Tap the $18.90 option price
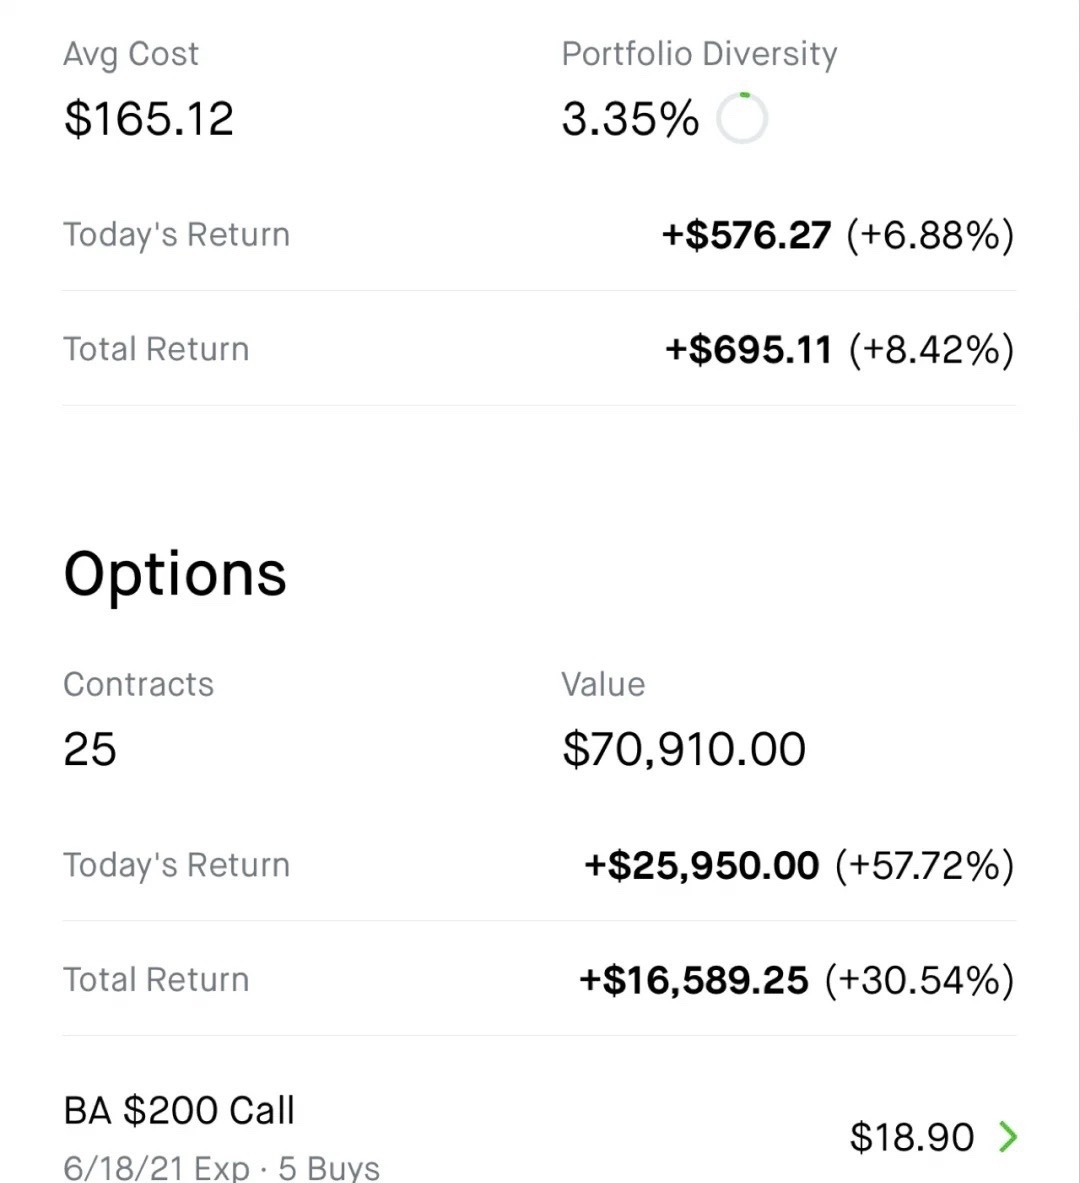Image resolution: width=1080 pixels, height=1183 pixels. pyautogui.click(x=911, y=1137)
